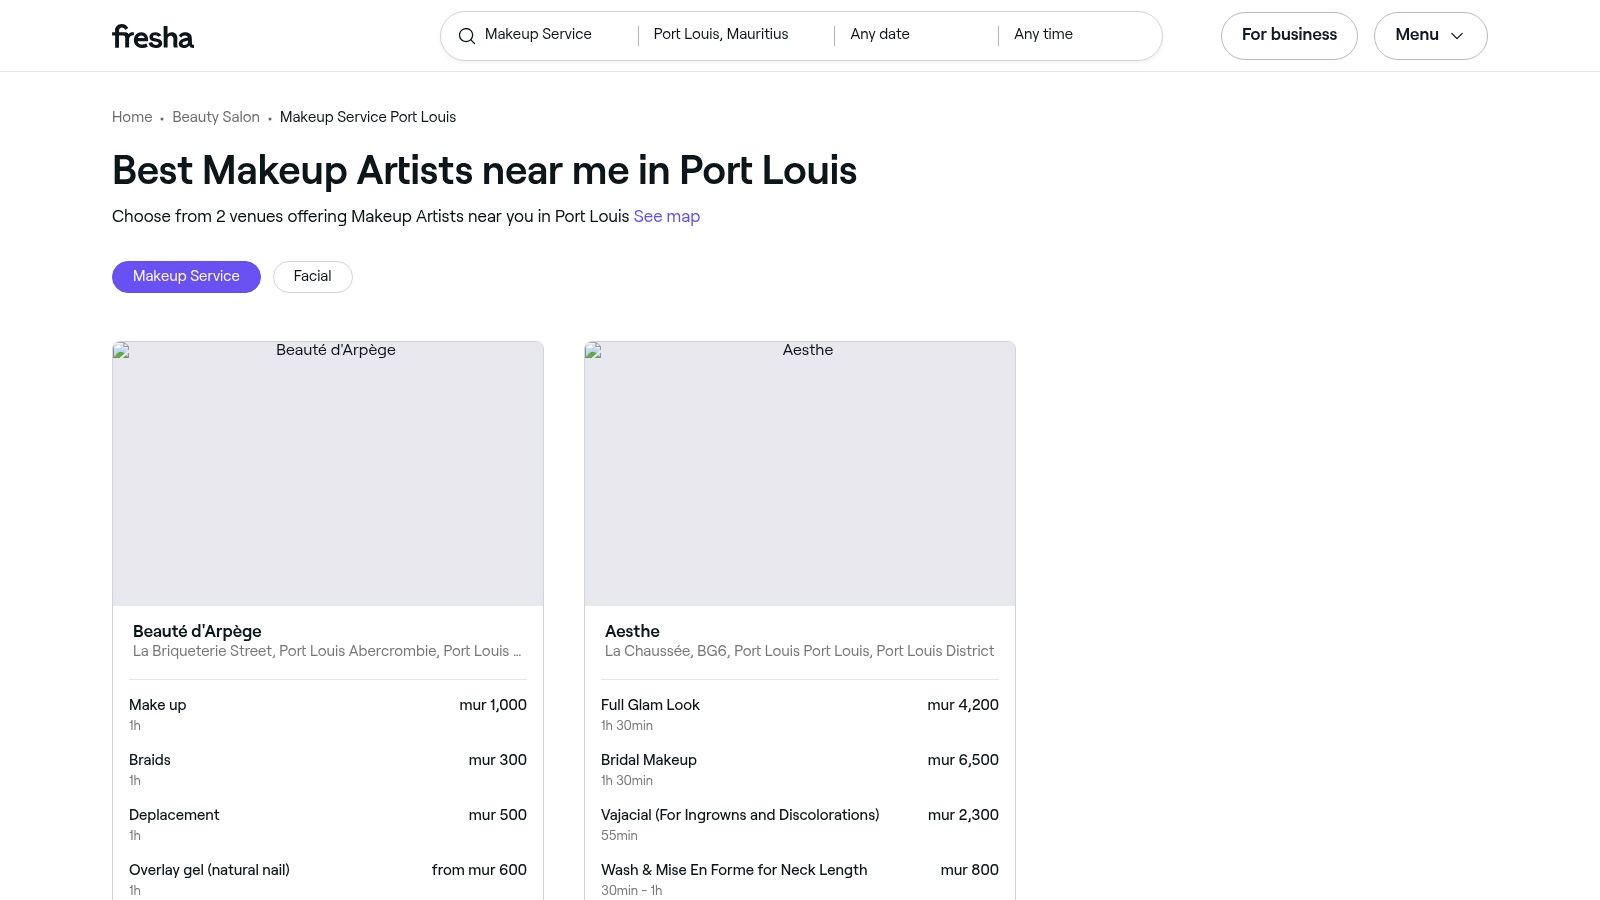Viewport: 1600px width, 900px height.
Task: Click the Port Louis, Mauritius location field
Action: point(721,35)
